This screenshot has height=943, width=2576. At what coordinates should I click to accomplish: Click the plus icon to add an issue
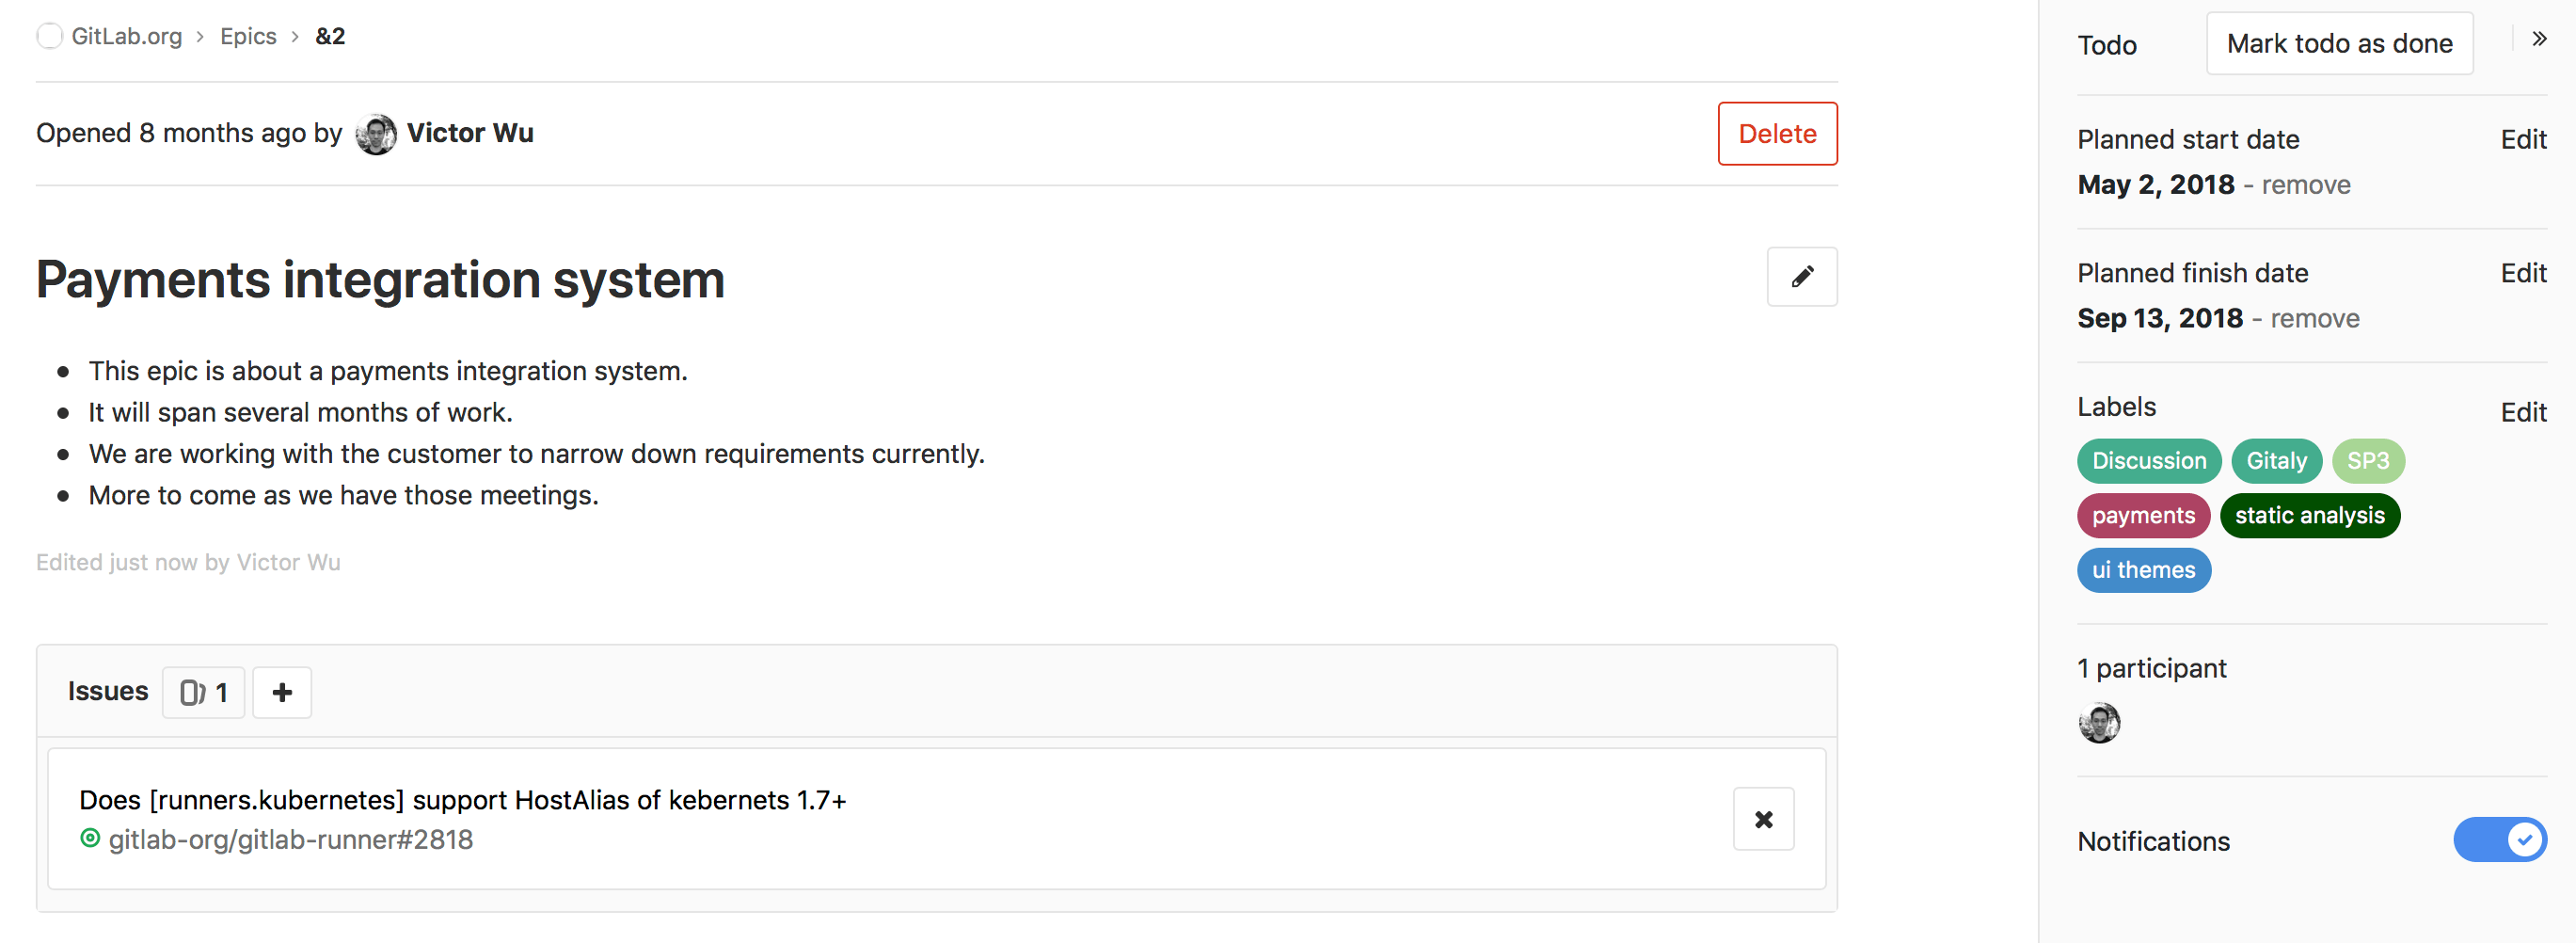pyautogui.click(x=282, y=692)
